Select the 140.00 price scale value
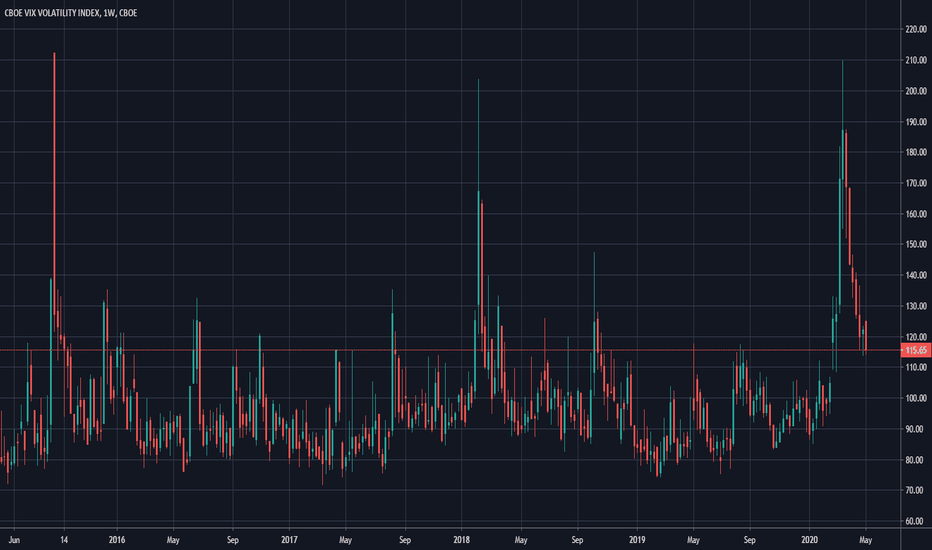Viewport: 932px width, 550px height. point(916,275)
